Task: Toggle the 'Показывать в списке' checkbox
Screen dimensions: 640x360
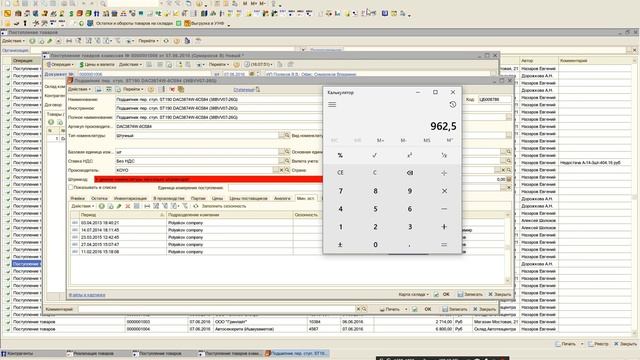Action: tap(71, 187)
